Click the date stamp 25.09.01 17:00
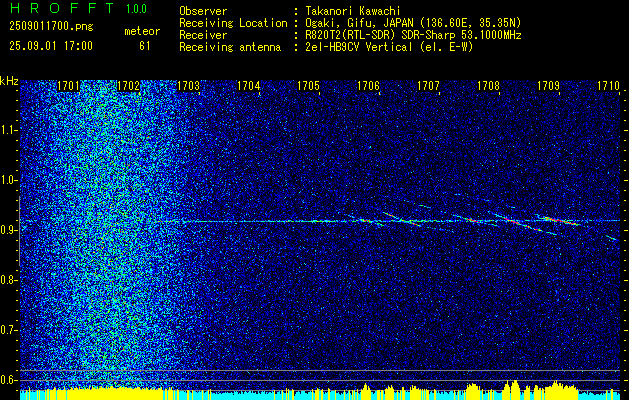The height and width of the screenshot is (400, 629). (51, 46)
